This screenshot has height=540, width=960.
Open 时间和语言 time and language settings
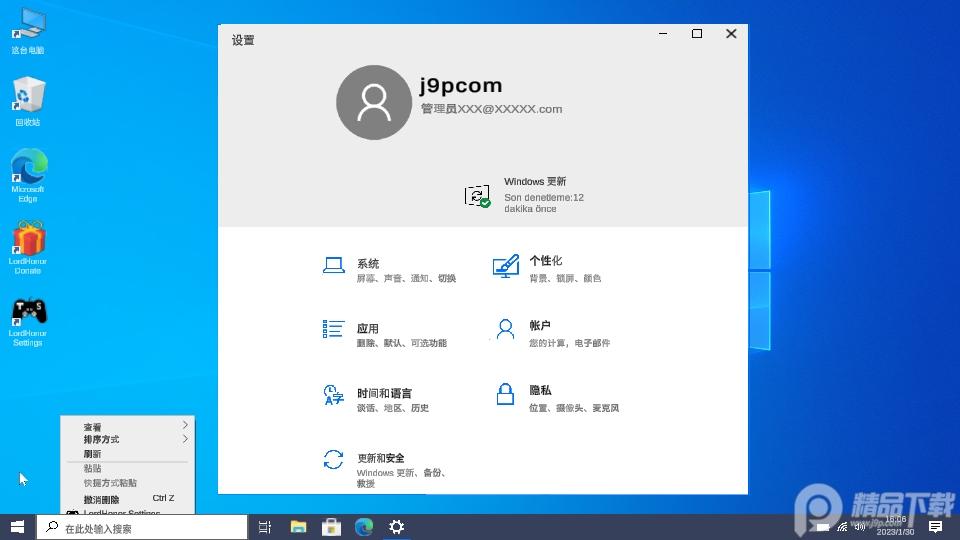coord(384,394)
